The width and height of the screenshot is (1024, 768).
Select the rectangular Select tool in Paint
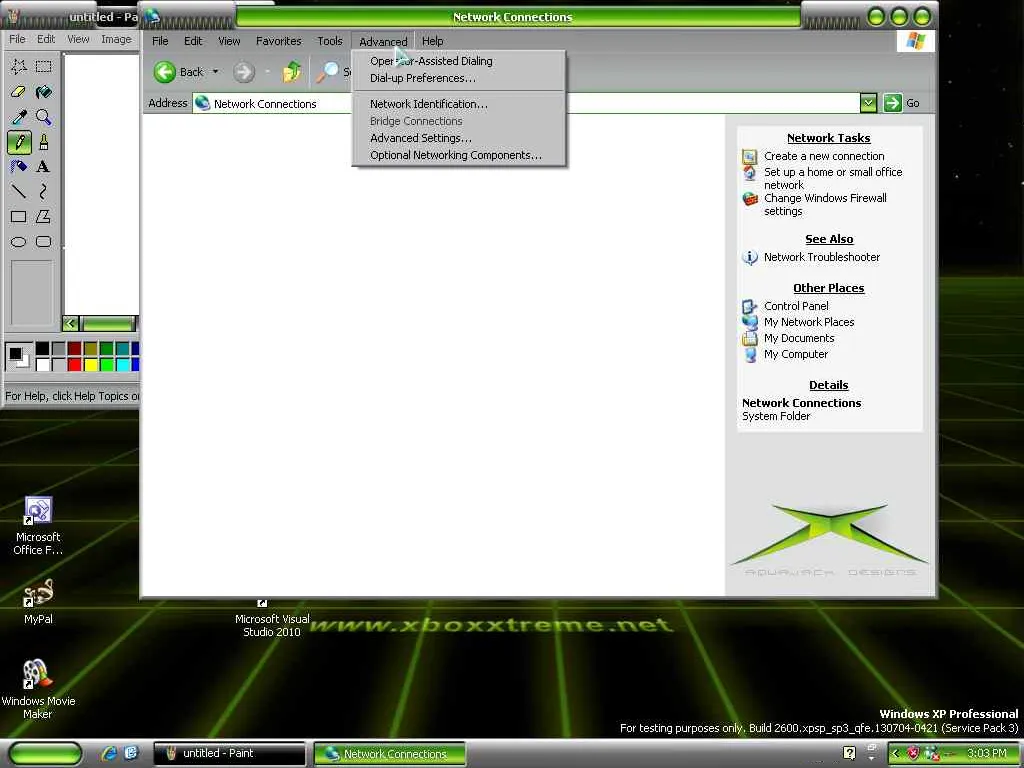44,66
